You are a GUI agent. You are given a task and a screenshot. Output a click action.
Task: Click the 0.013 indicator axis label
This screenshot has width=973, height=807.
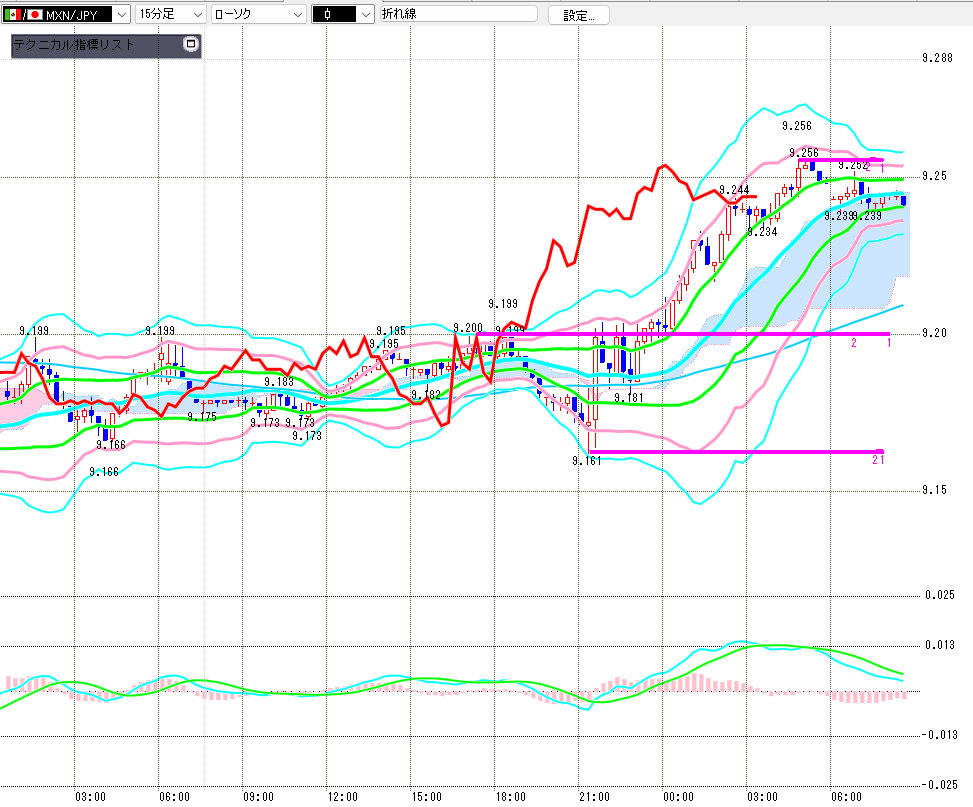click(x=939, y=645)
